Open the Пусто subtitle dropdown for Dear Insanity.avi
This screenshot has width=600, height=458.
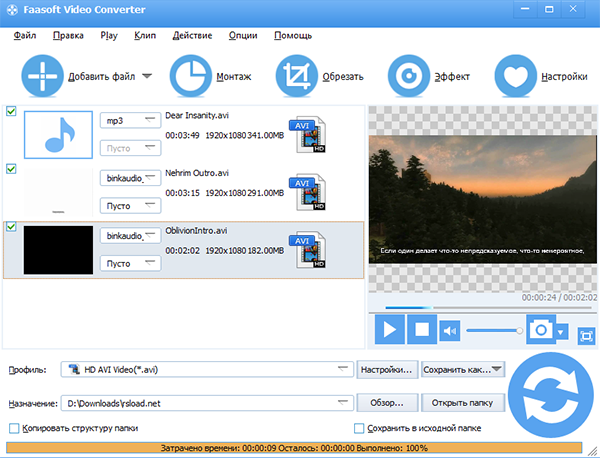[130, 148]
